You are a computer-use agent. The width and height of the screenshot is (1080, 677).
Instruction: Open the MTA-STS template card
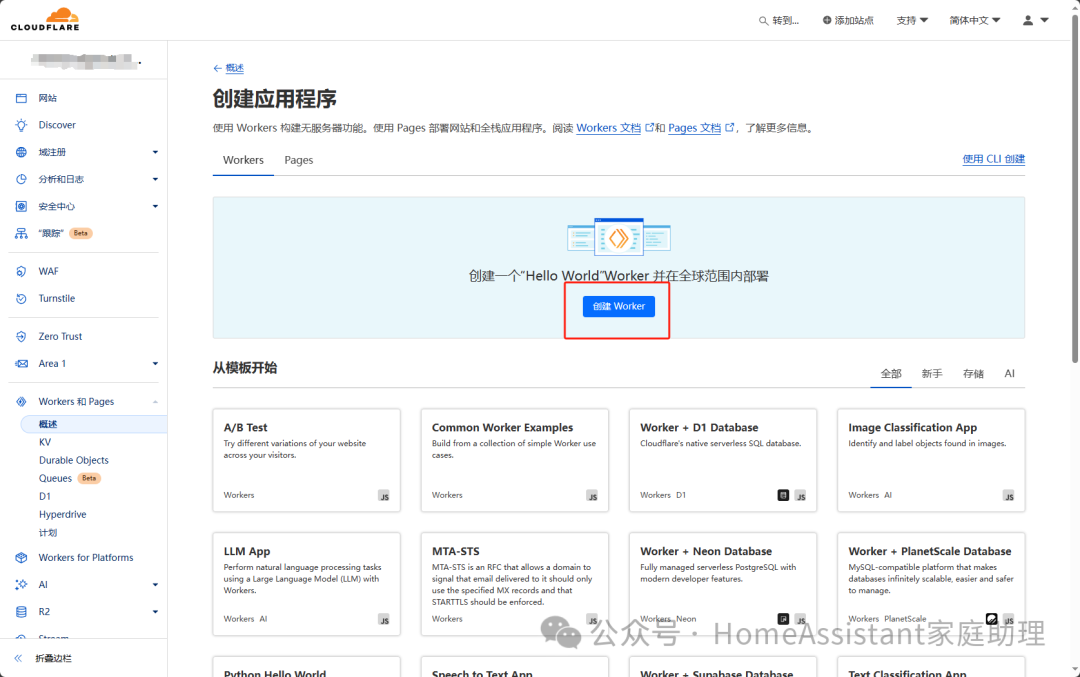pyautogui.click(x=515, y=584)
